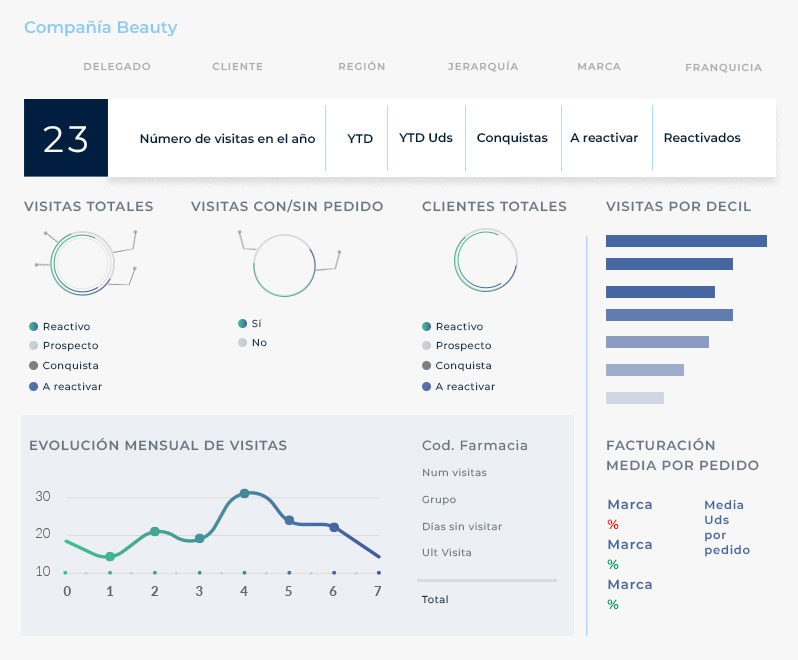
Task: Toggle Reactivo legend under Visitas Totales
Action: 60,326
